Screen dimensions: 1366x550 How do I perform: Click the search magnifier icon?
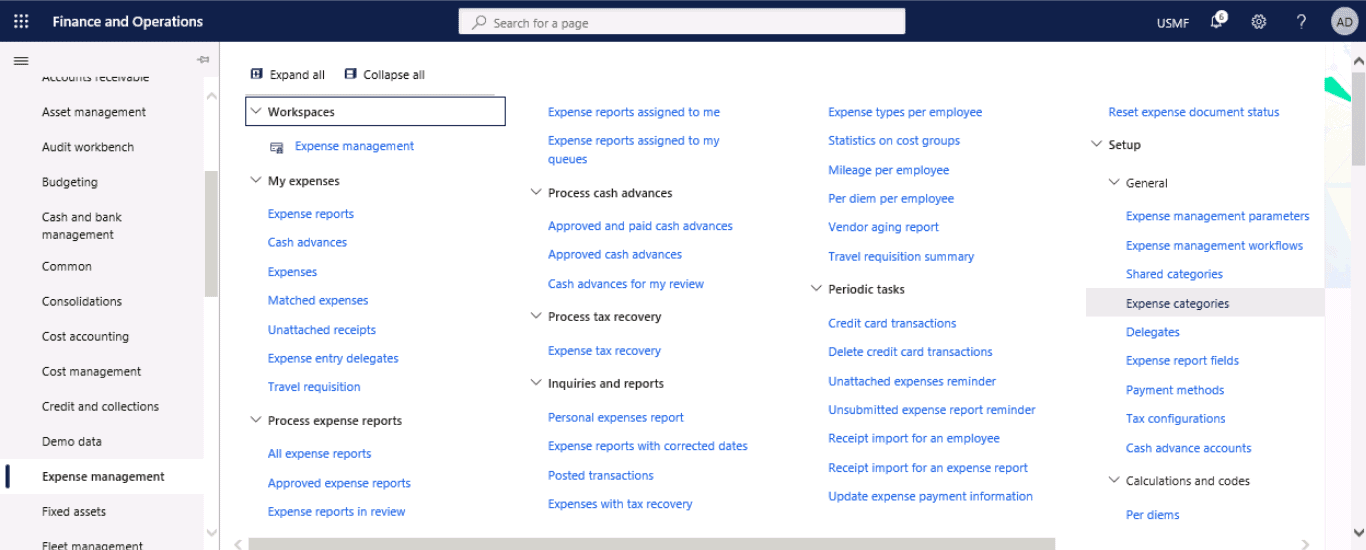(479, 22)
